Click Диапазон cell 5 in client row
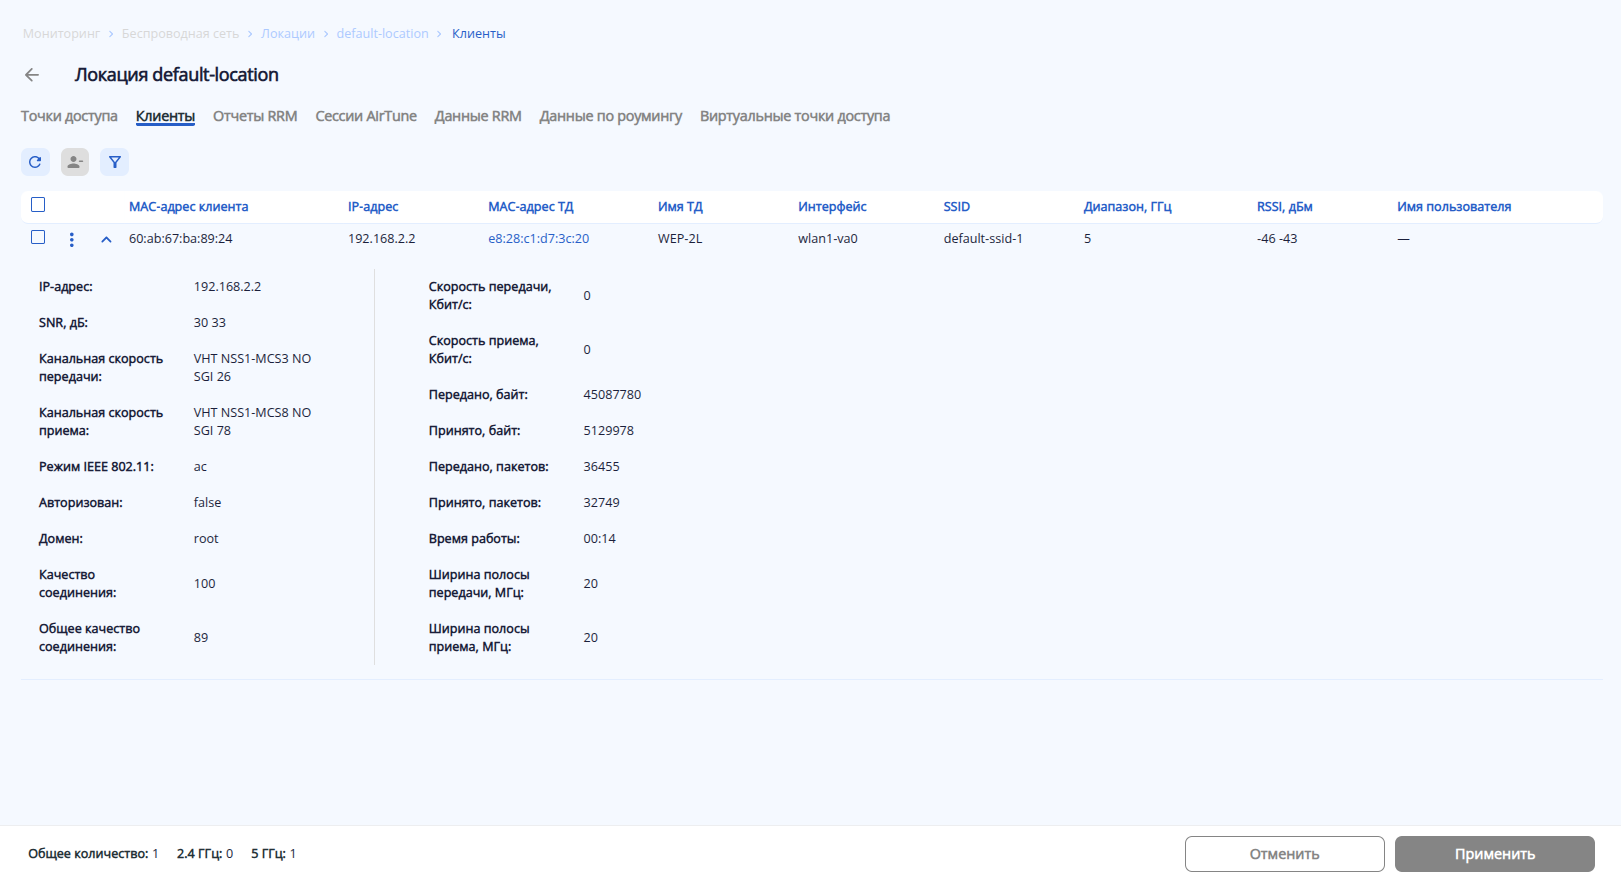The image size is (1621, 882). click(x=1088, y=239)
